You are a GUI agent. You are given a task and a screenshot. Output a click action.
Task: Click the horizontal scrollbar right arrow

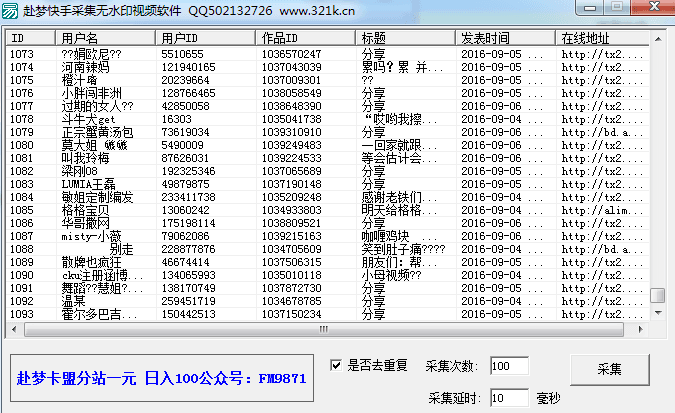(641, 329)
